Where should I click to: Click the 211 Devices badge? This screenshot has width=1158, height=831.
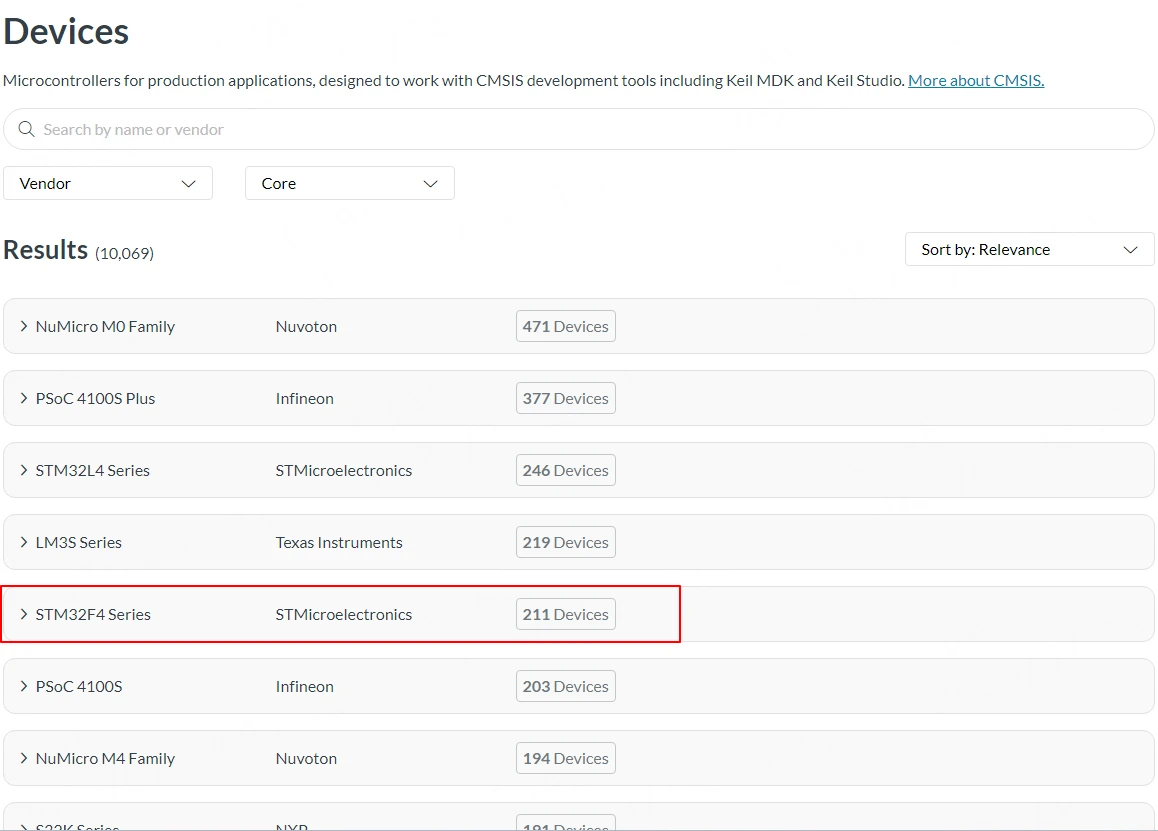565,615
